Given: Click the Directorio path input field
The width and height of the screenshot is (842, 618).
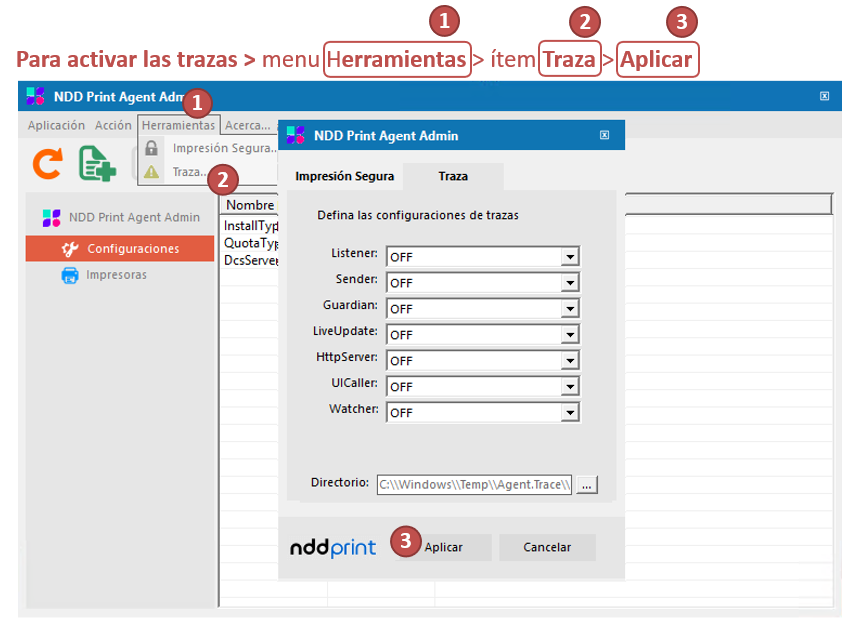Looking at the screenshot, I should [x=474, y=485].
